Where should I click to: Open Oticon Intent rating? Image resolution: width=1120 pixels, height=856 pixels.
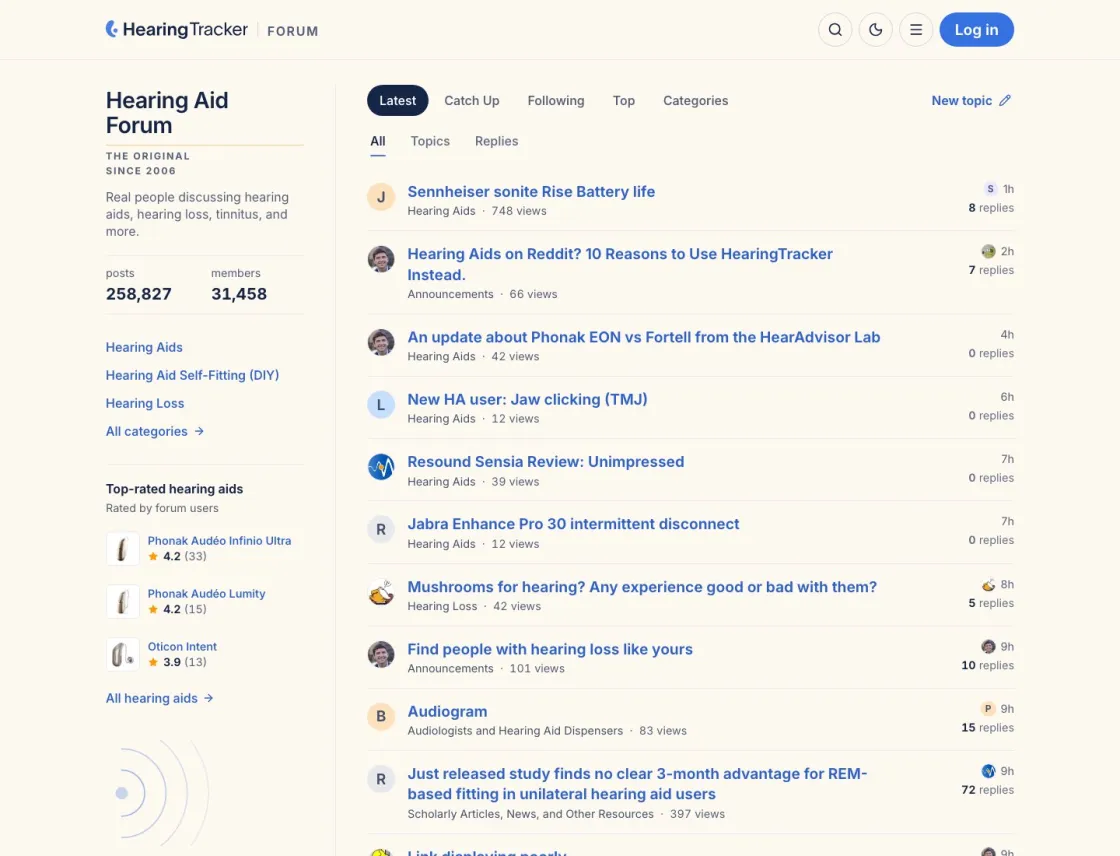click(x=182, y=647)
